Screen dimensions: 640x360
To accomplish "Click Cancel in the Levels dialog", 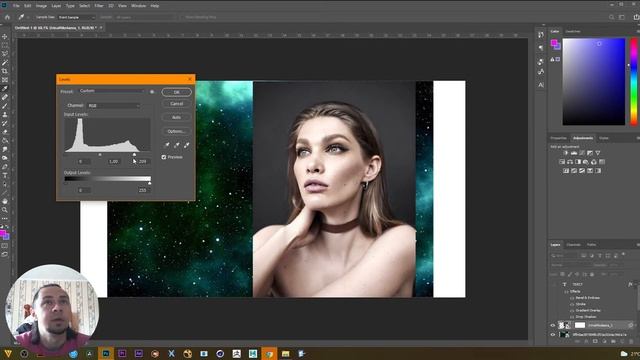I will [176, 104].
